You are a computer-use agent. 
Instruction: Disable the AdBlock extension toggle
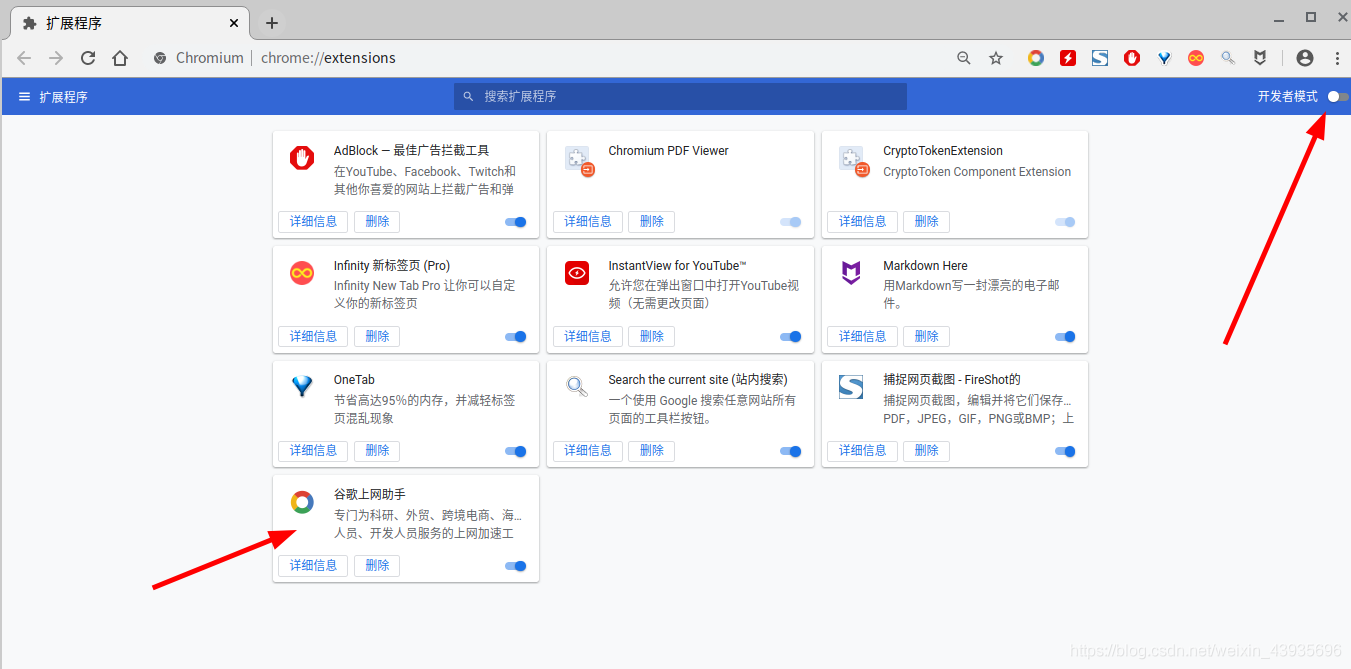click(x=516, y=222)
